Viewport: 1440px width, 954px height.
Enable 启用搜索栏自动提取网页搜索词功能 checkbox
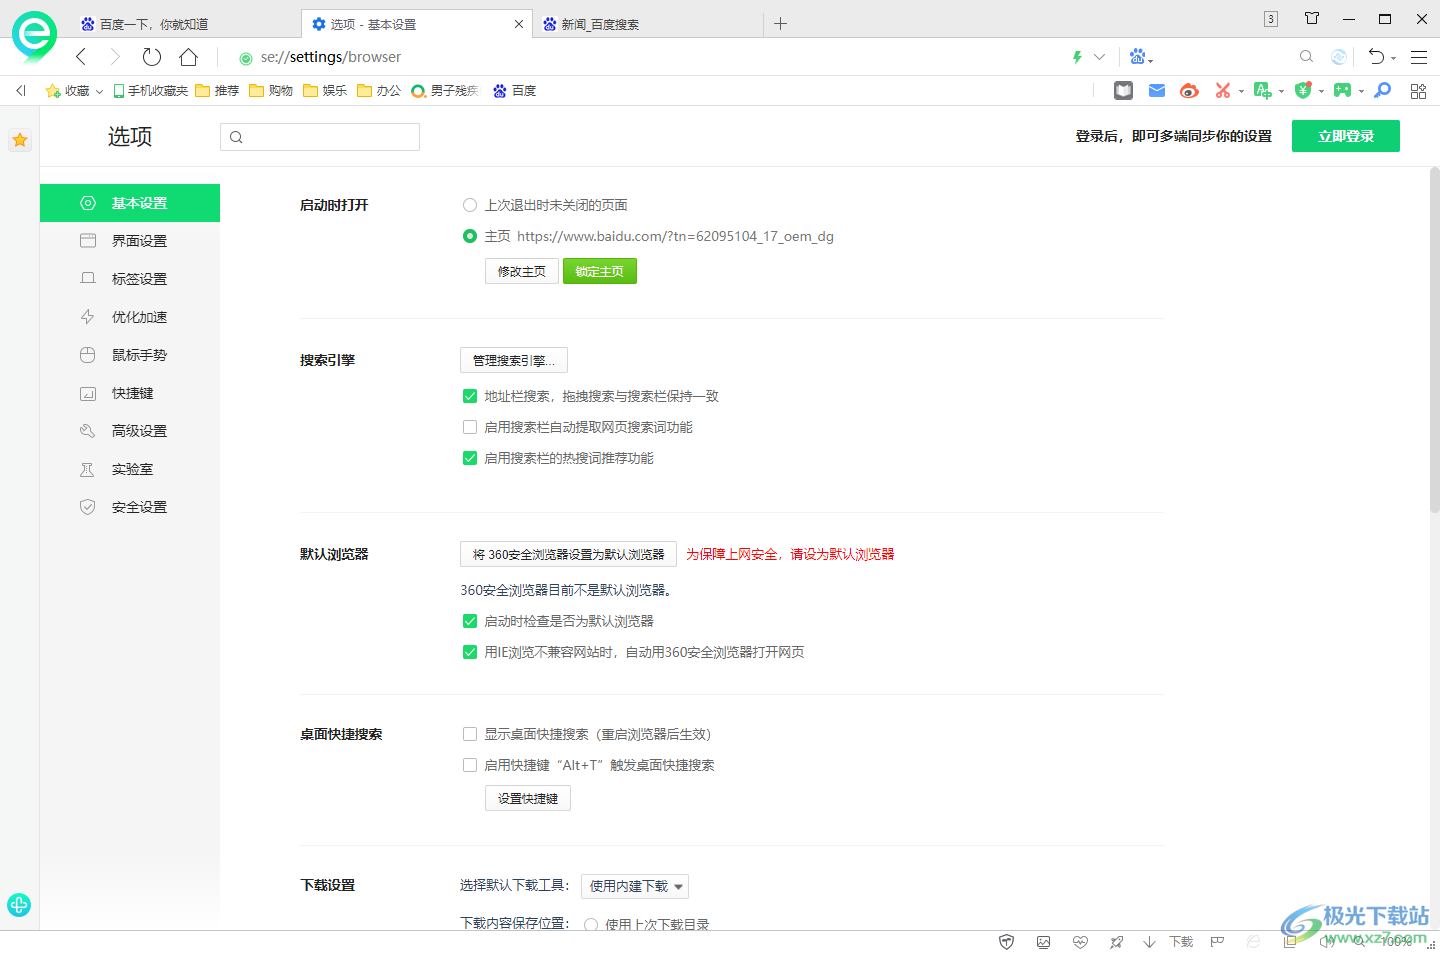click(x=470, y=427)
